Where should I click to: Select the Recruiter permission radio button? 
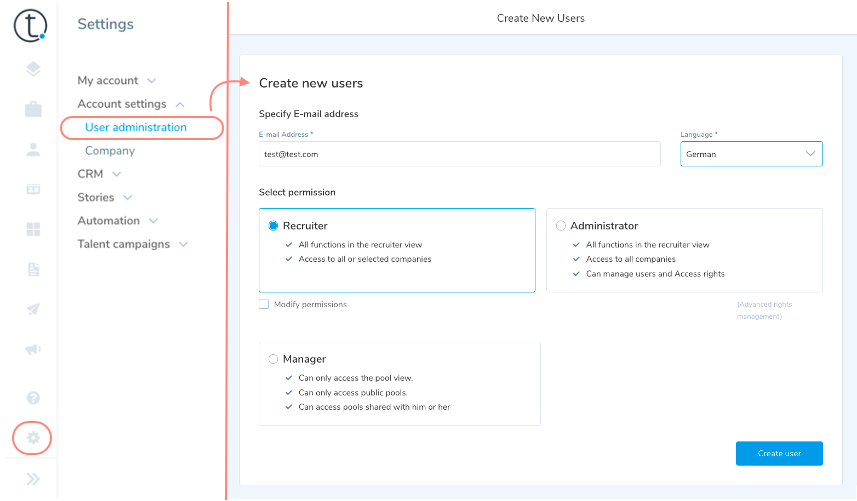tap(274, 226)
